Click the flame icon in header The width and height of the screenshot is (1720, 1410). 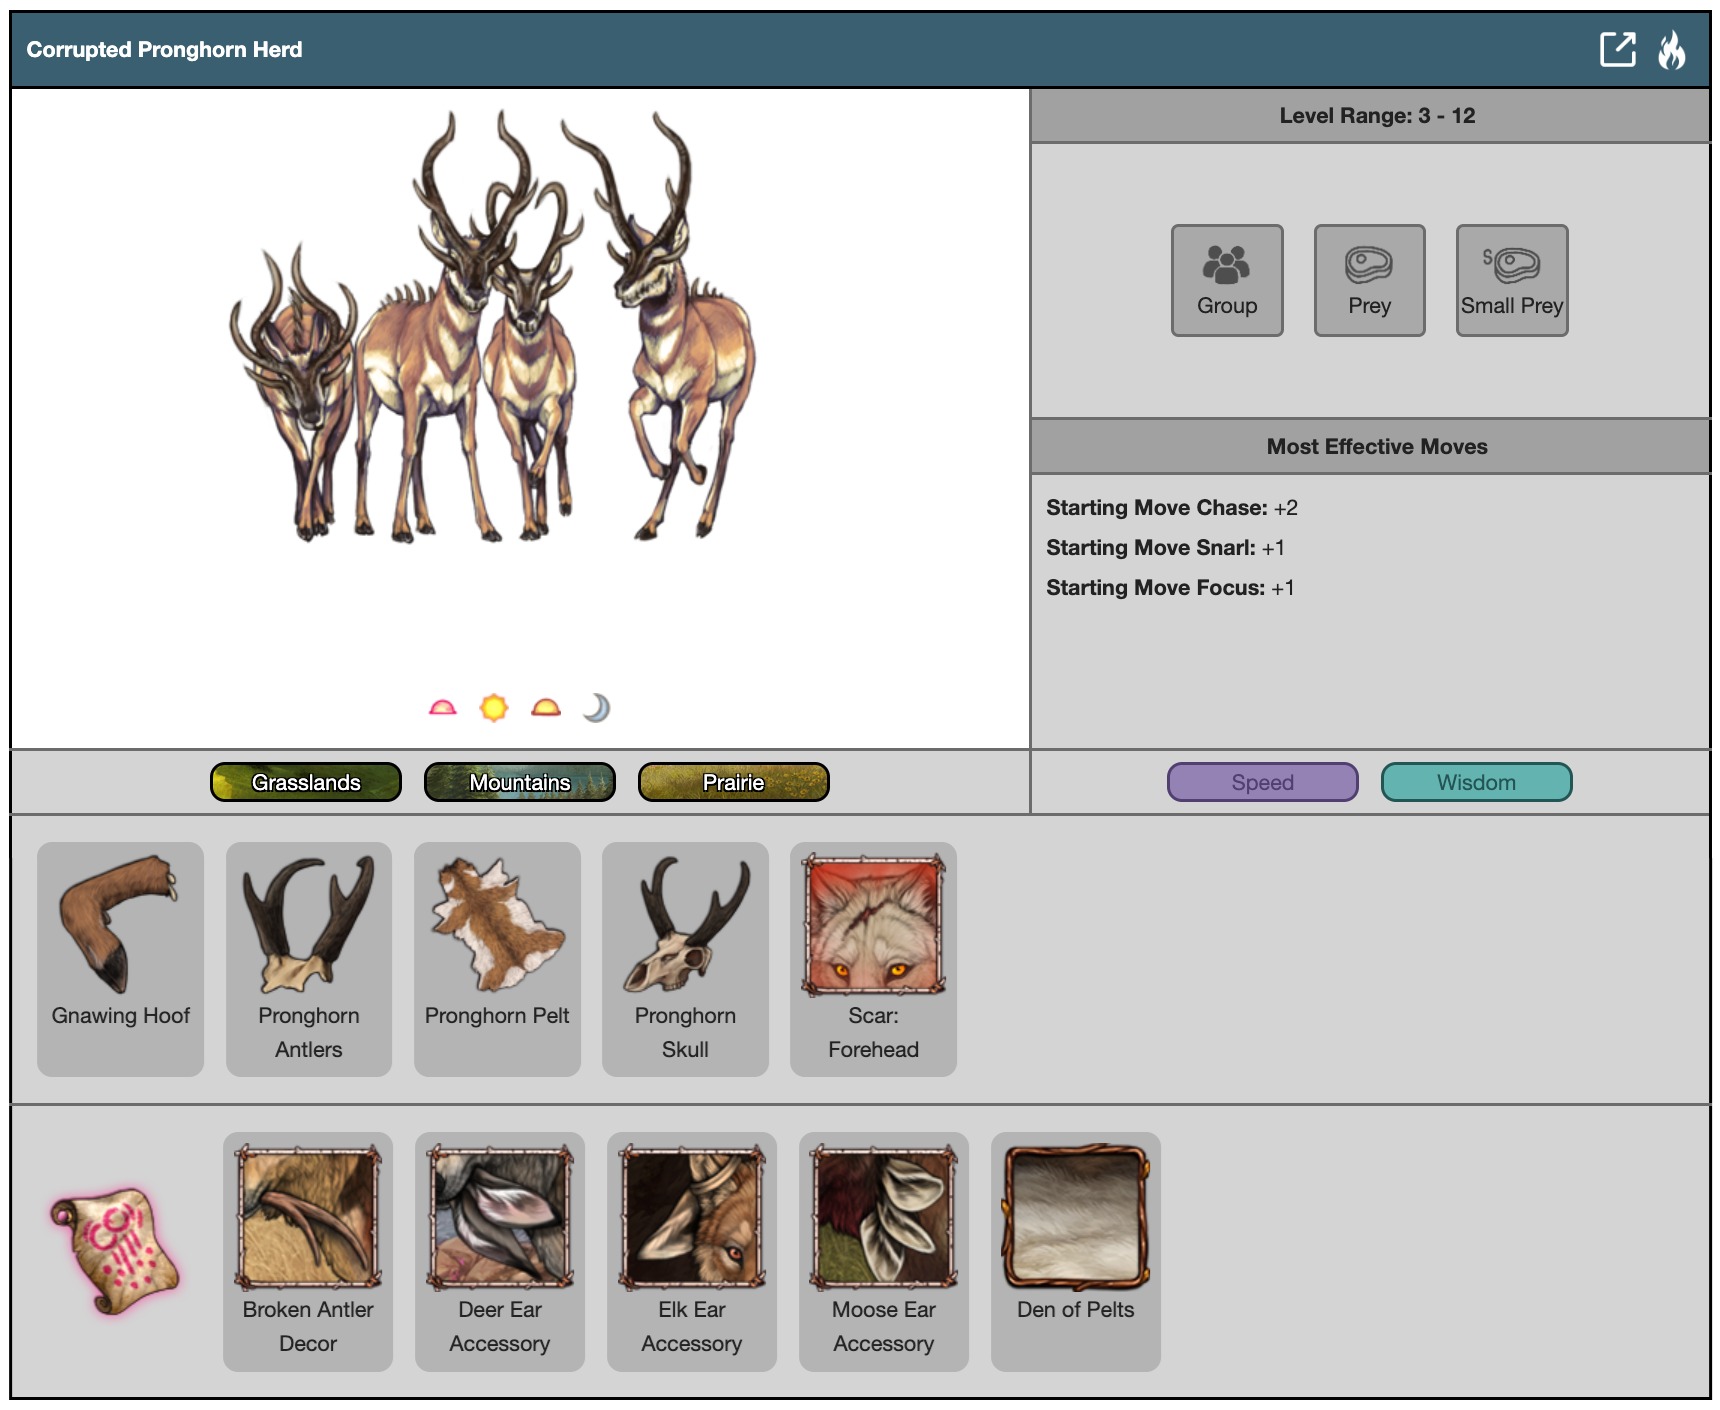1671,49
